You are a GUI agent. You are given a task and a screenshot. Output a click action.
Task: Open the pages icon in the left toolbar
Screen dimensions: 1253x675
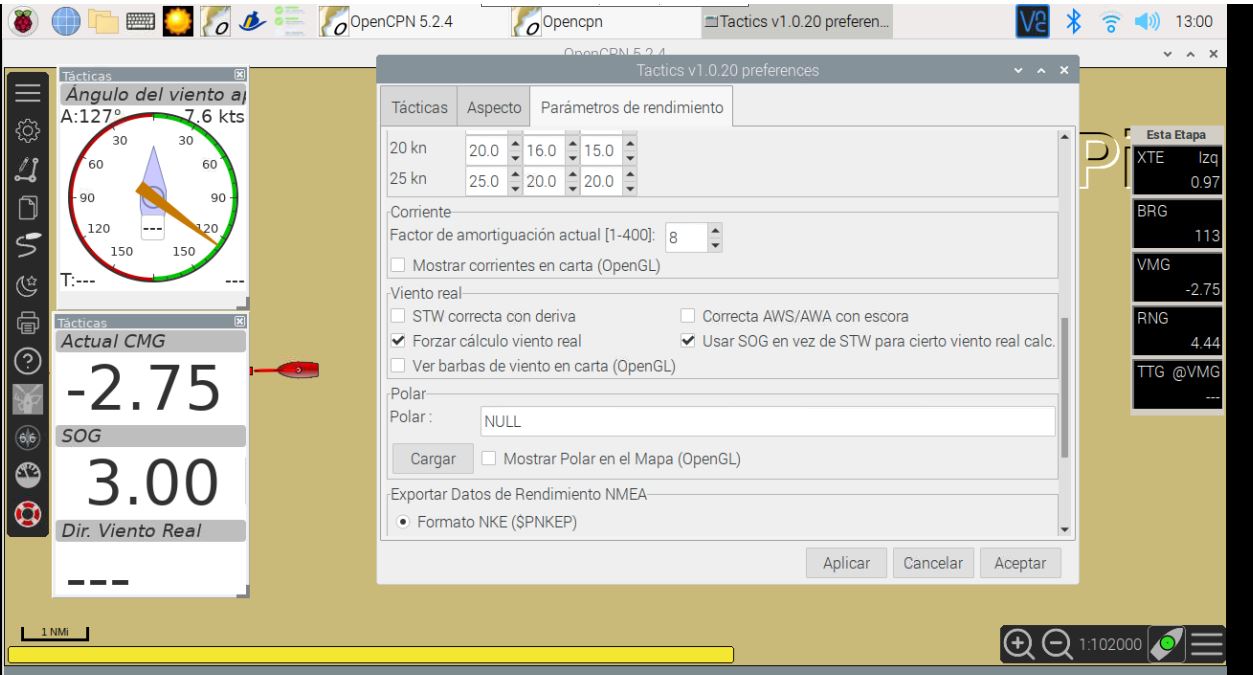(x=27, y=207)
